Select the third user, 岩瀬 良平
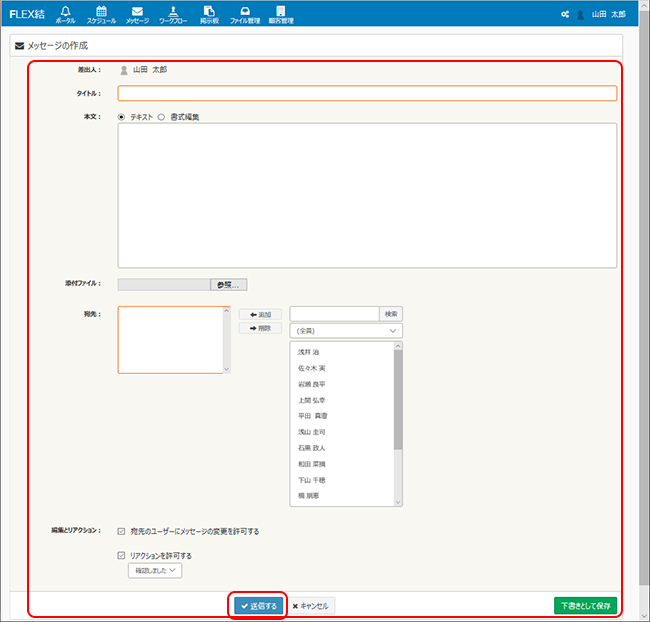 312,384
